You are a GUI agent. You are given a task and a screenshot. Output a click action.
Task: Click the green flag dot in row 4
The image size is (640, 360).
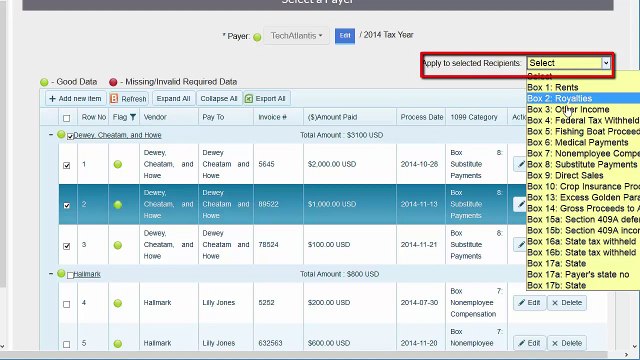tap(118, 303)
